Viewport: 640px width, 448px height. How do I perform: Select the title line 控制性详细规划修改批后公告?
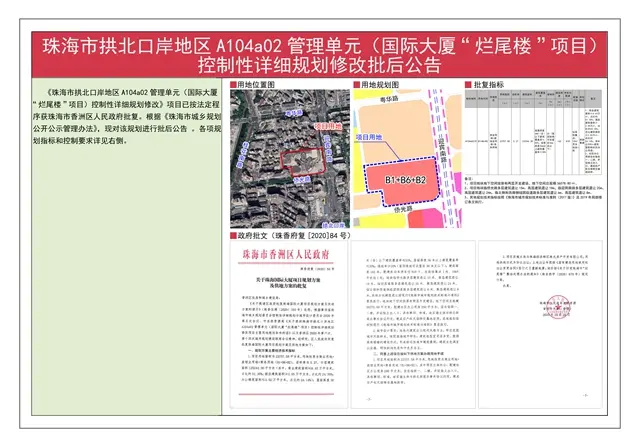320,65
